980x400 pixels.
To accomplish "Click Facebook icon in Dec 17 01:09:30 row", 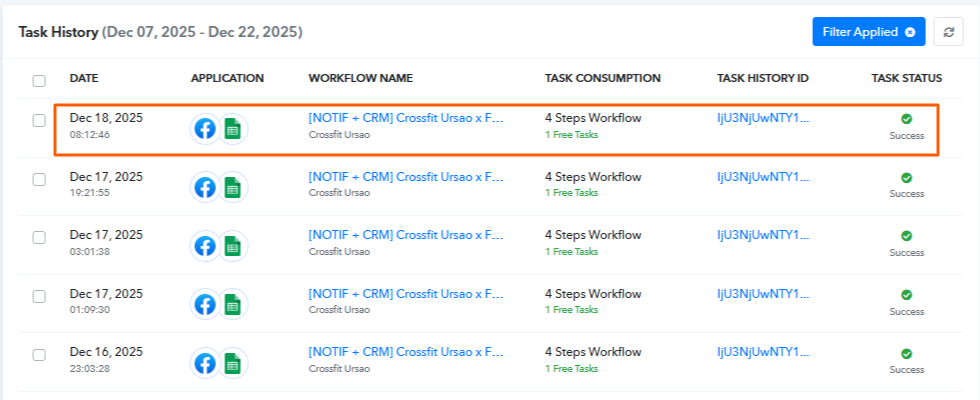I will point(205,305).
